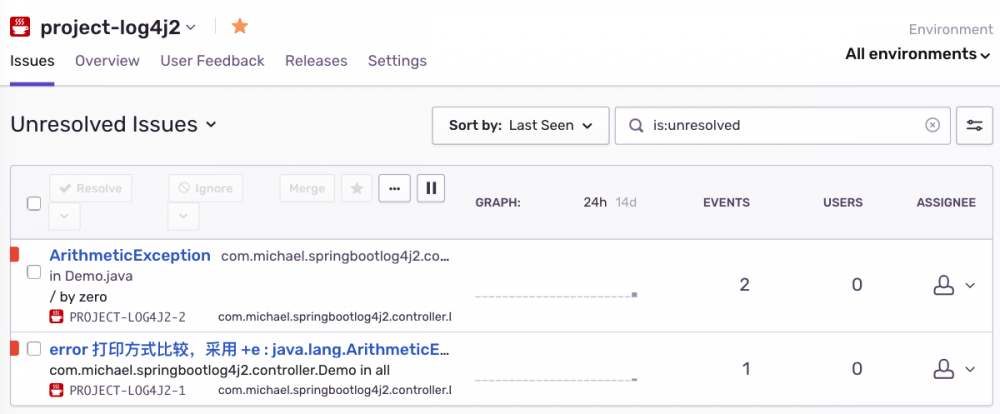Expand the assignee dropdown for PROJECT-LOG4J2-1
Screen dimensions: 1000x414
pyautogui.click(x=970, y=369)
